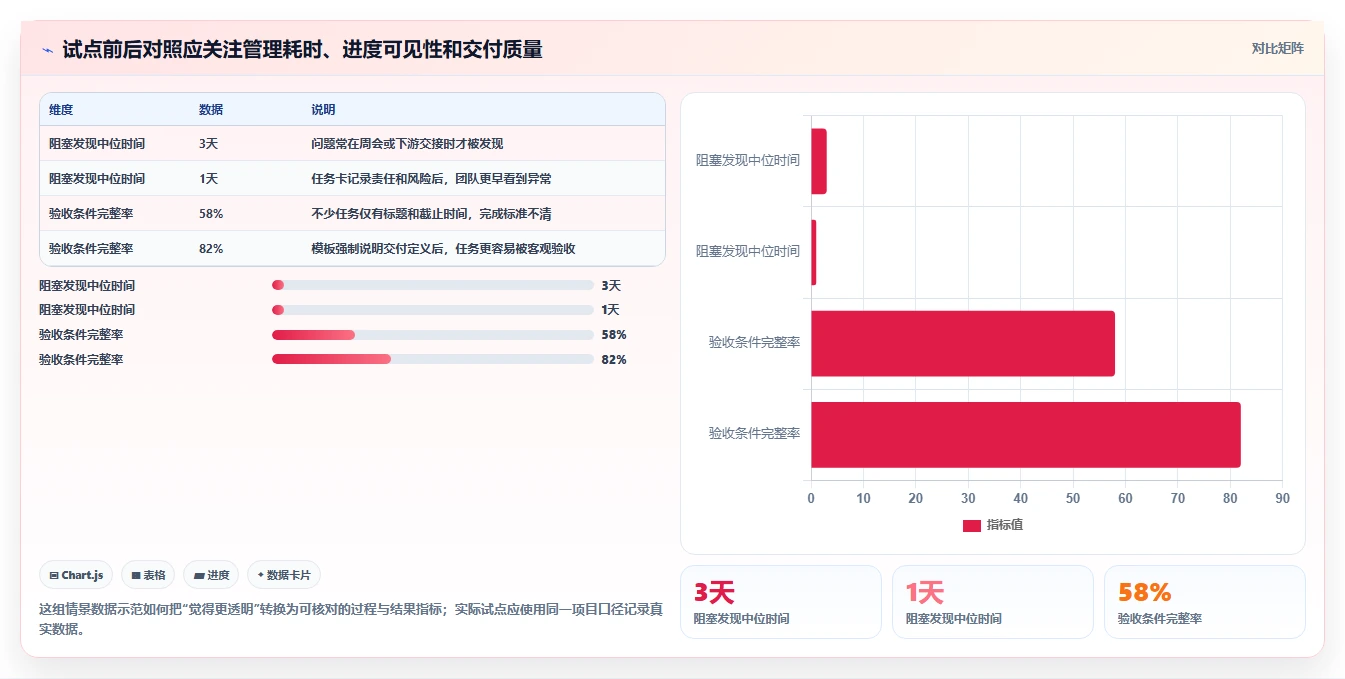Click the 对比矩阵 label in the header
The width and height of the screenshot is (1345, 679).
coord(1277,48)
